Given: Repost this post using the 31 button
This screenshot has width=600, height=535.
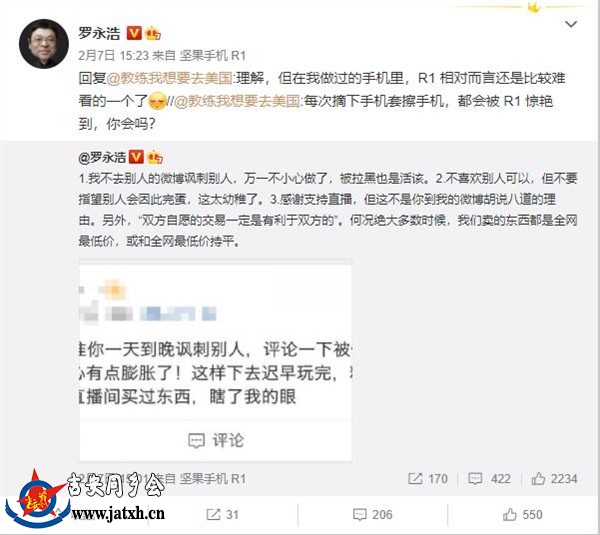Looking at the screenshot, I should [x=223, y=514].
